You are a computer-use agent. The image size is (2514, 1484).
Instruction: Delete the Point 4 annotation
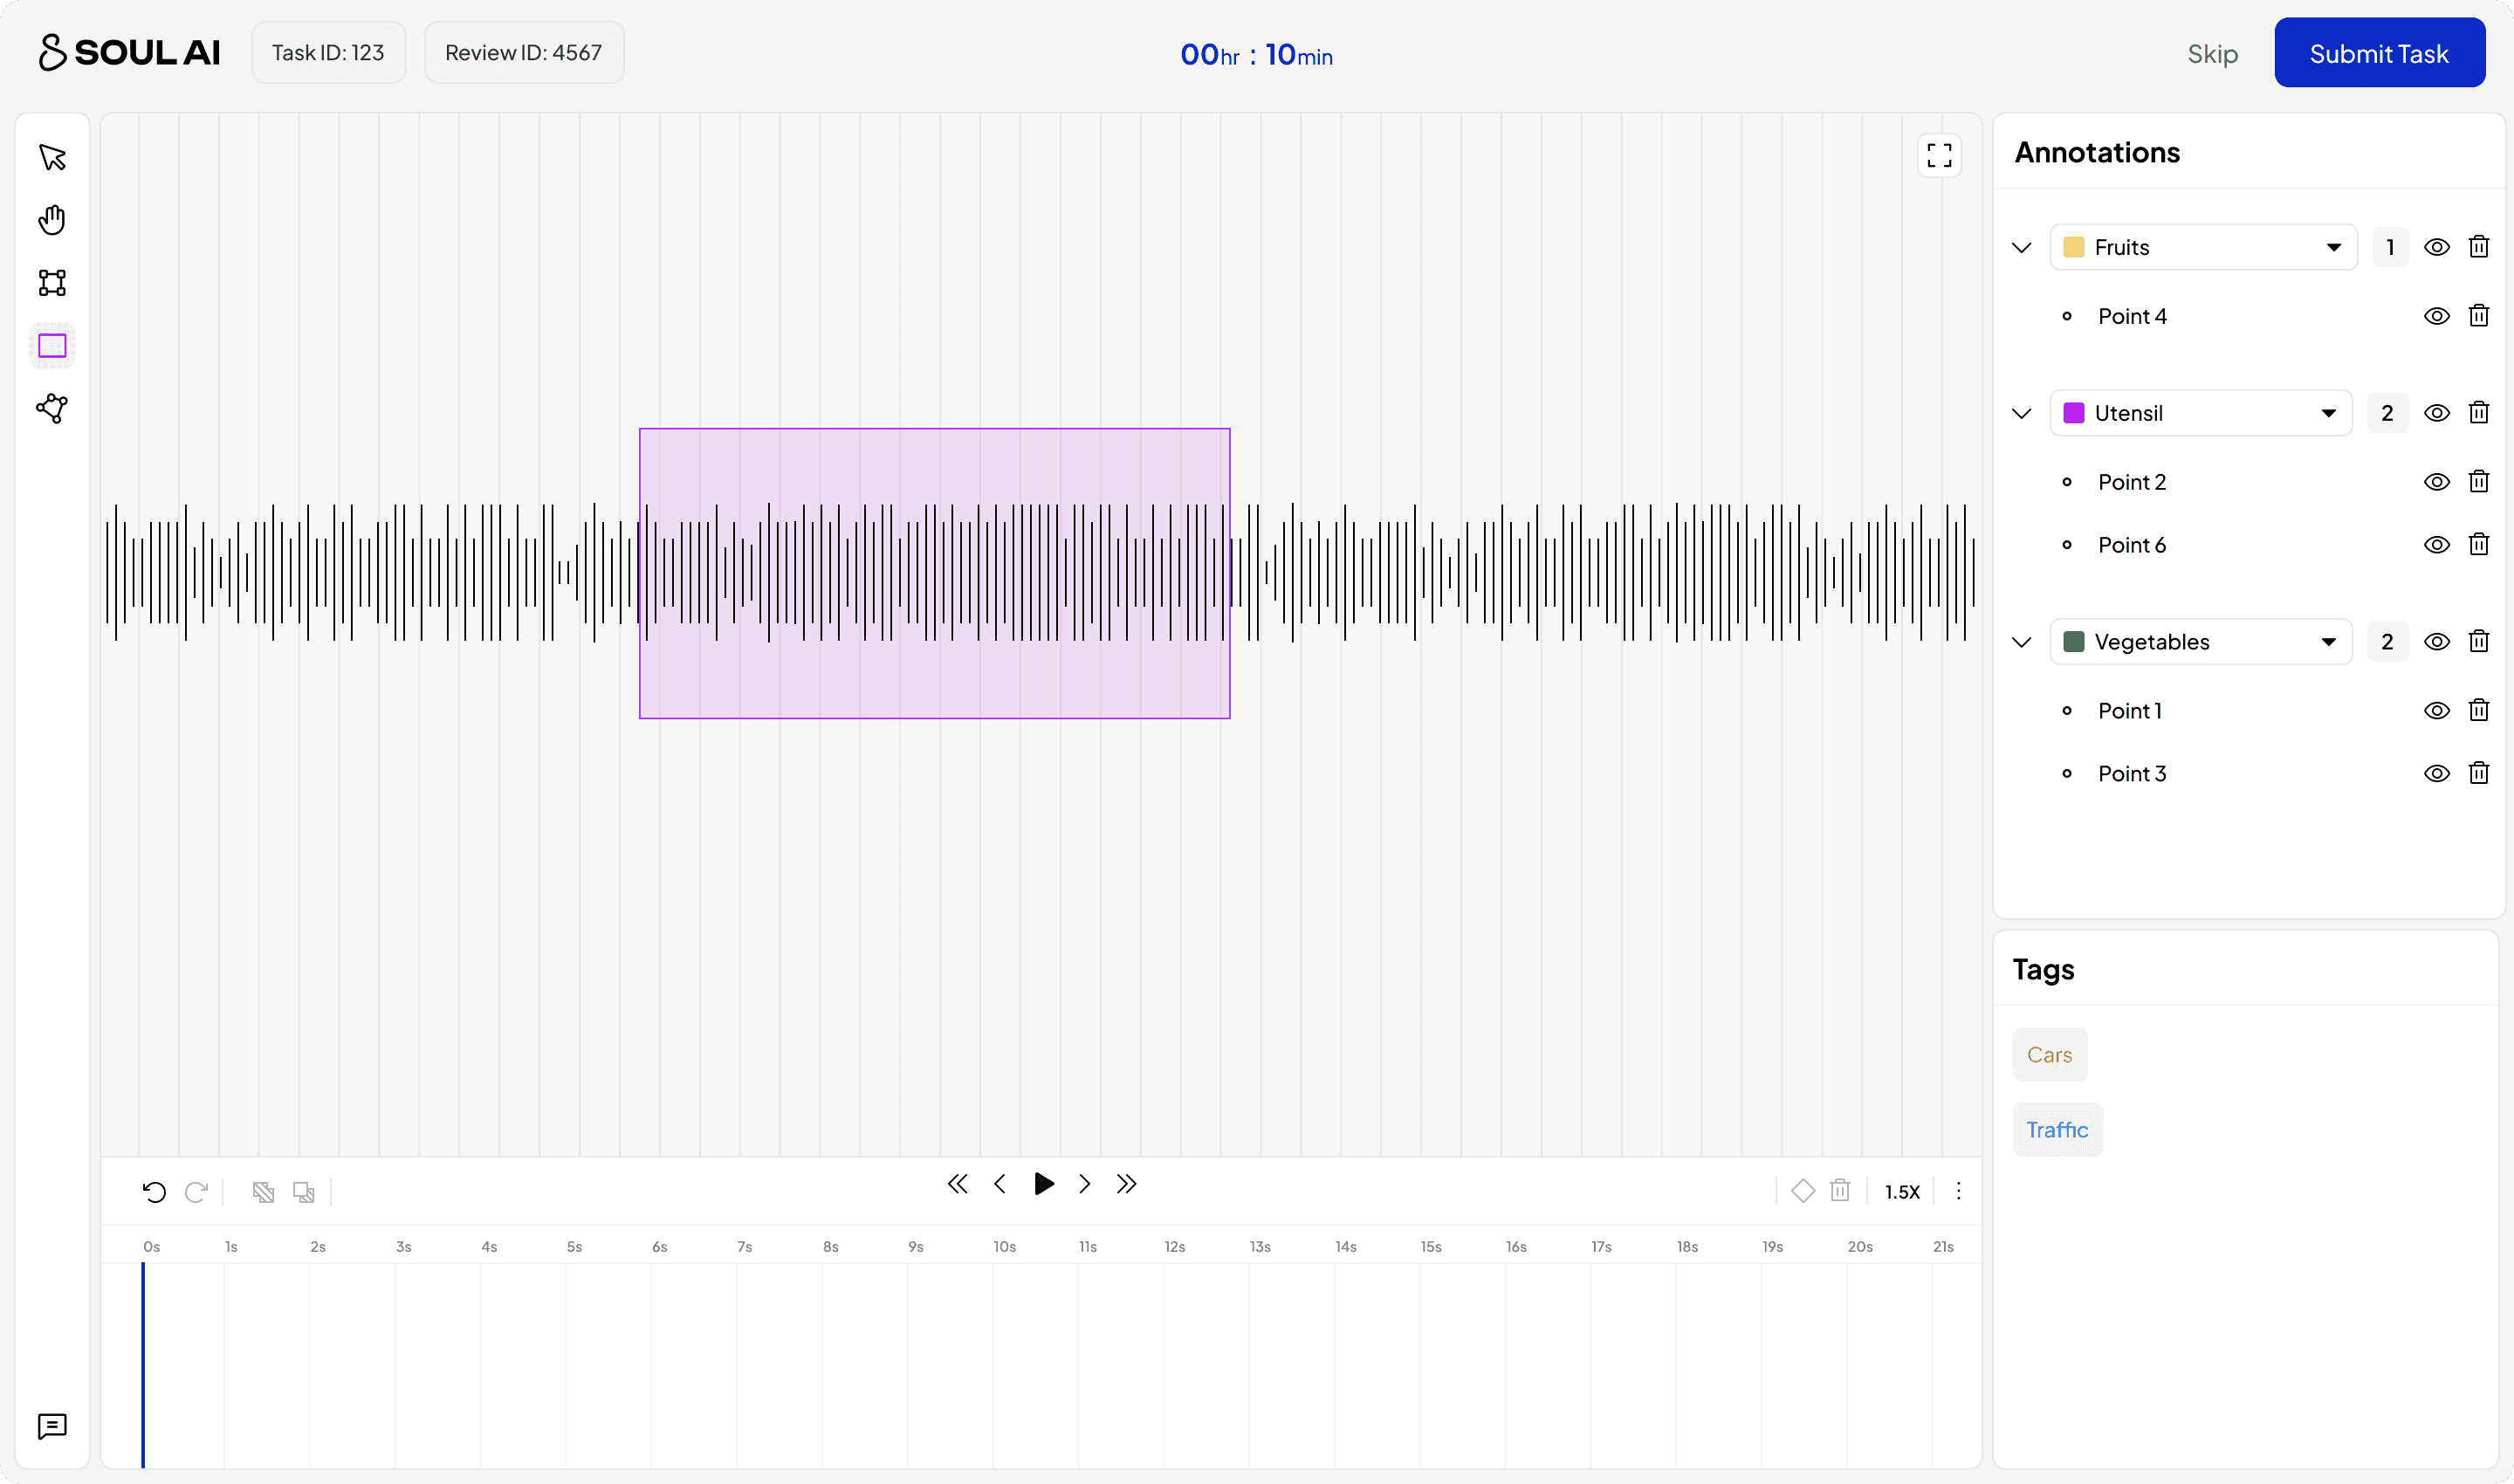(x=2478, y=316)
